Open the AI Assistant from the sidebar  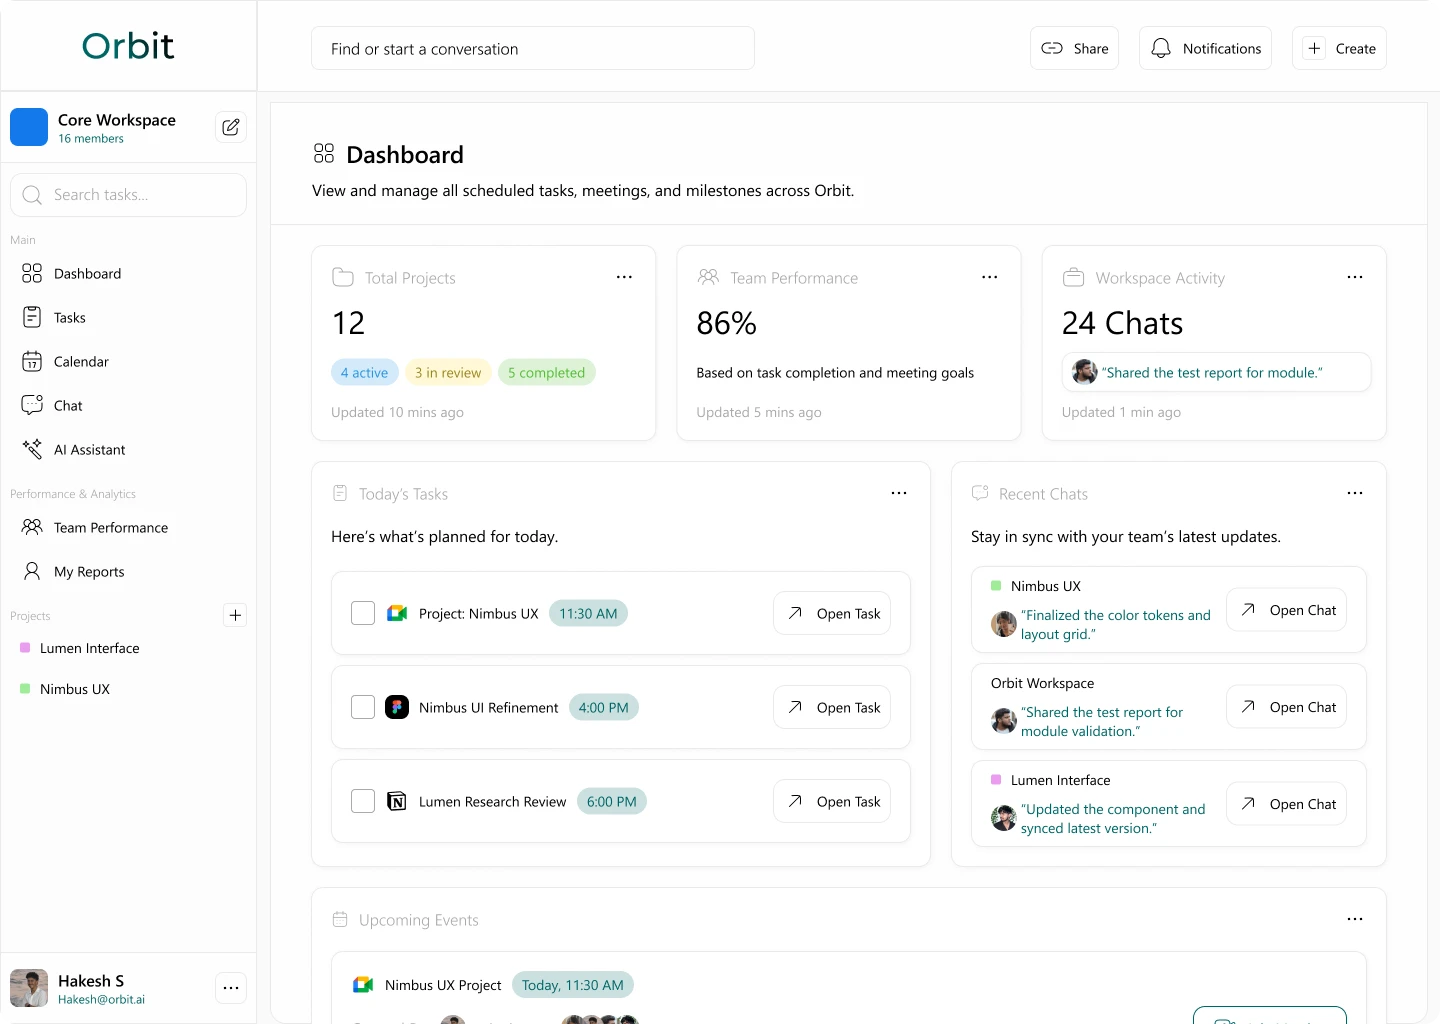click(88, 449)
